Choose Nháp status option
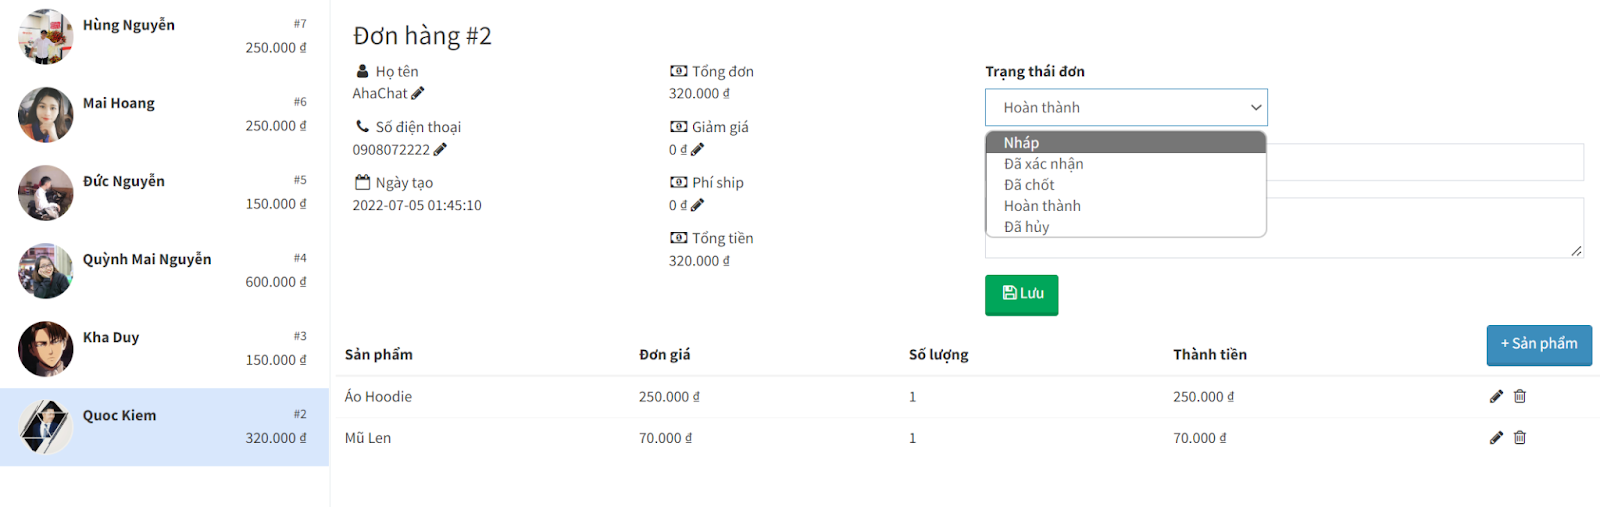1600x507 pixels. pyautogui.click(x=1126, y=143)
